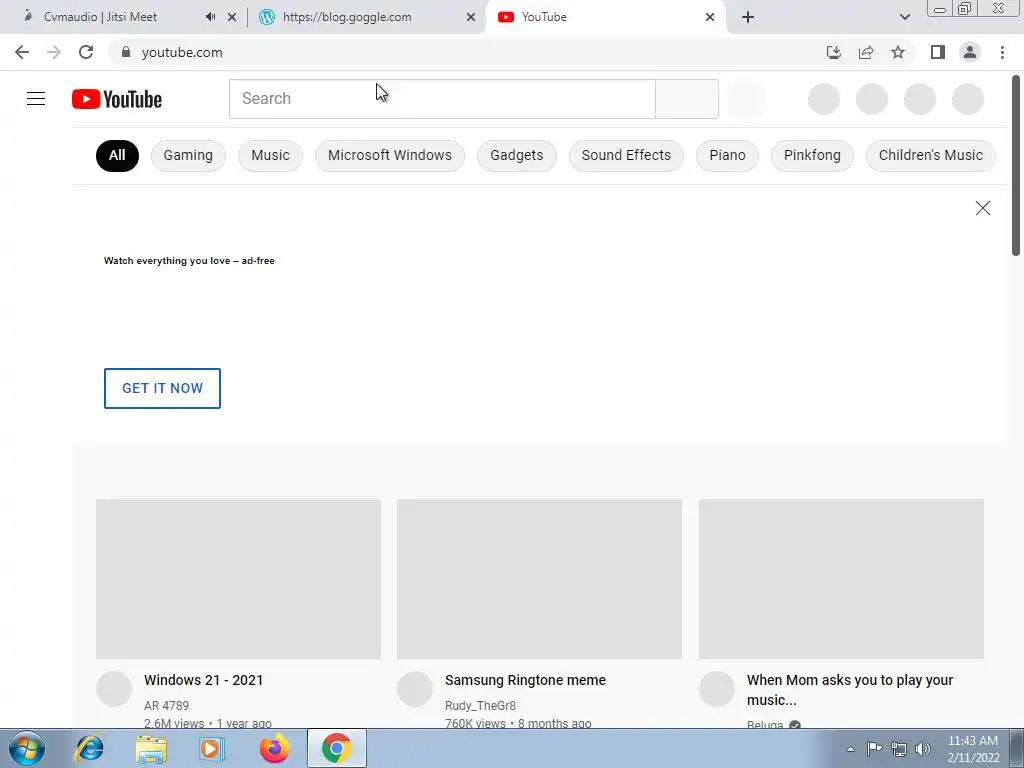Open Windows Explorer from the taskbar

(151, 748)
